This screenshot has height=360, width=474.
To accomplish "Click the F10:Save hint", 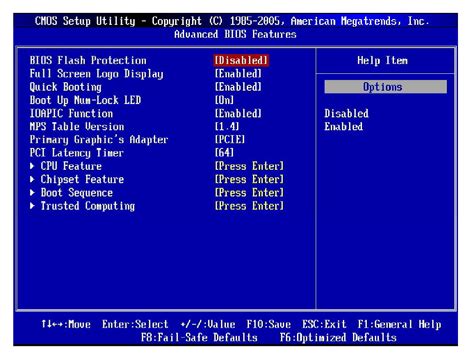I will 269,324.
